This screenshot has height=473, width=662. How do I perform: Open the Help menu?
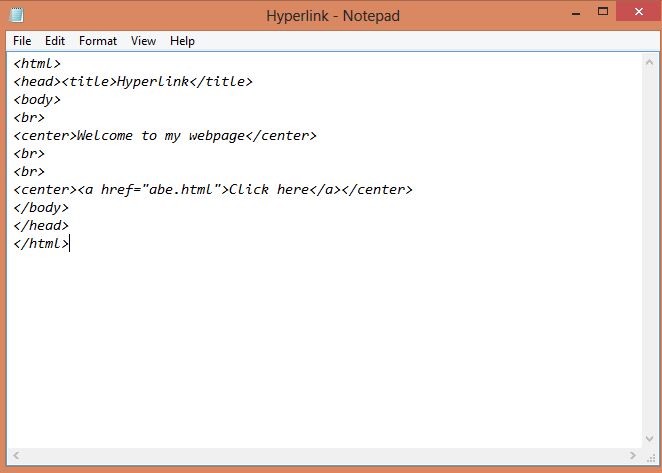(182, 41)
